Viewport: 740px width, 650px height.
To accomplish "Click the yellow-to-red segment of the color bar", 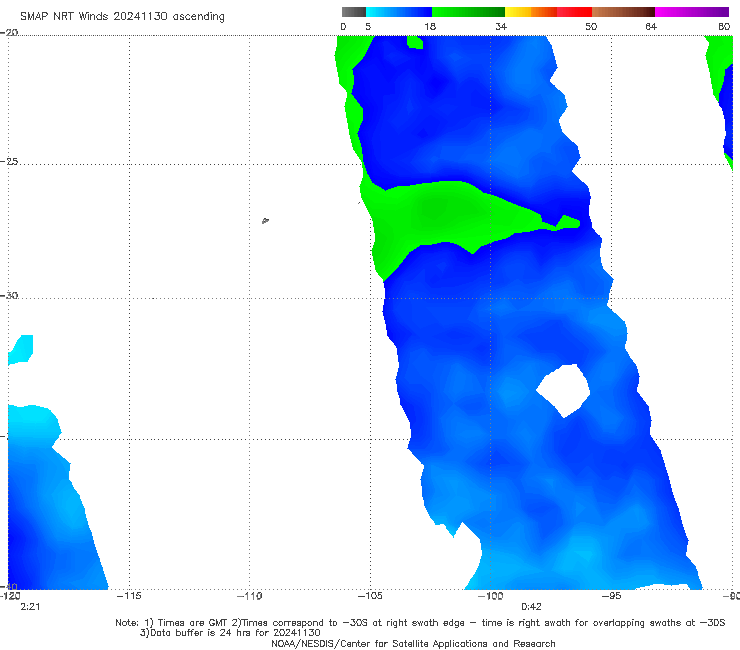I will click(x=548, y=12).
